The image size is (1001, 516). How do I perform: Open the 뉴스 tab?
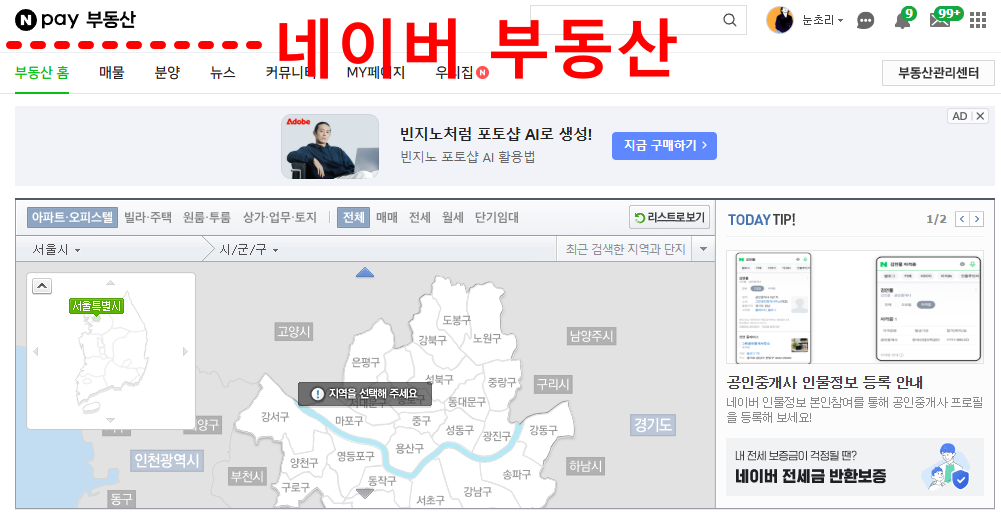(223, 73)
